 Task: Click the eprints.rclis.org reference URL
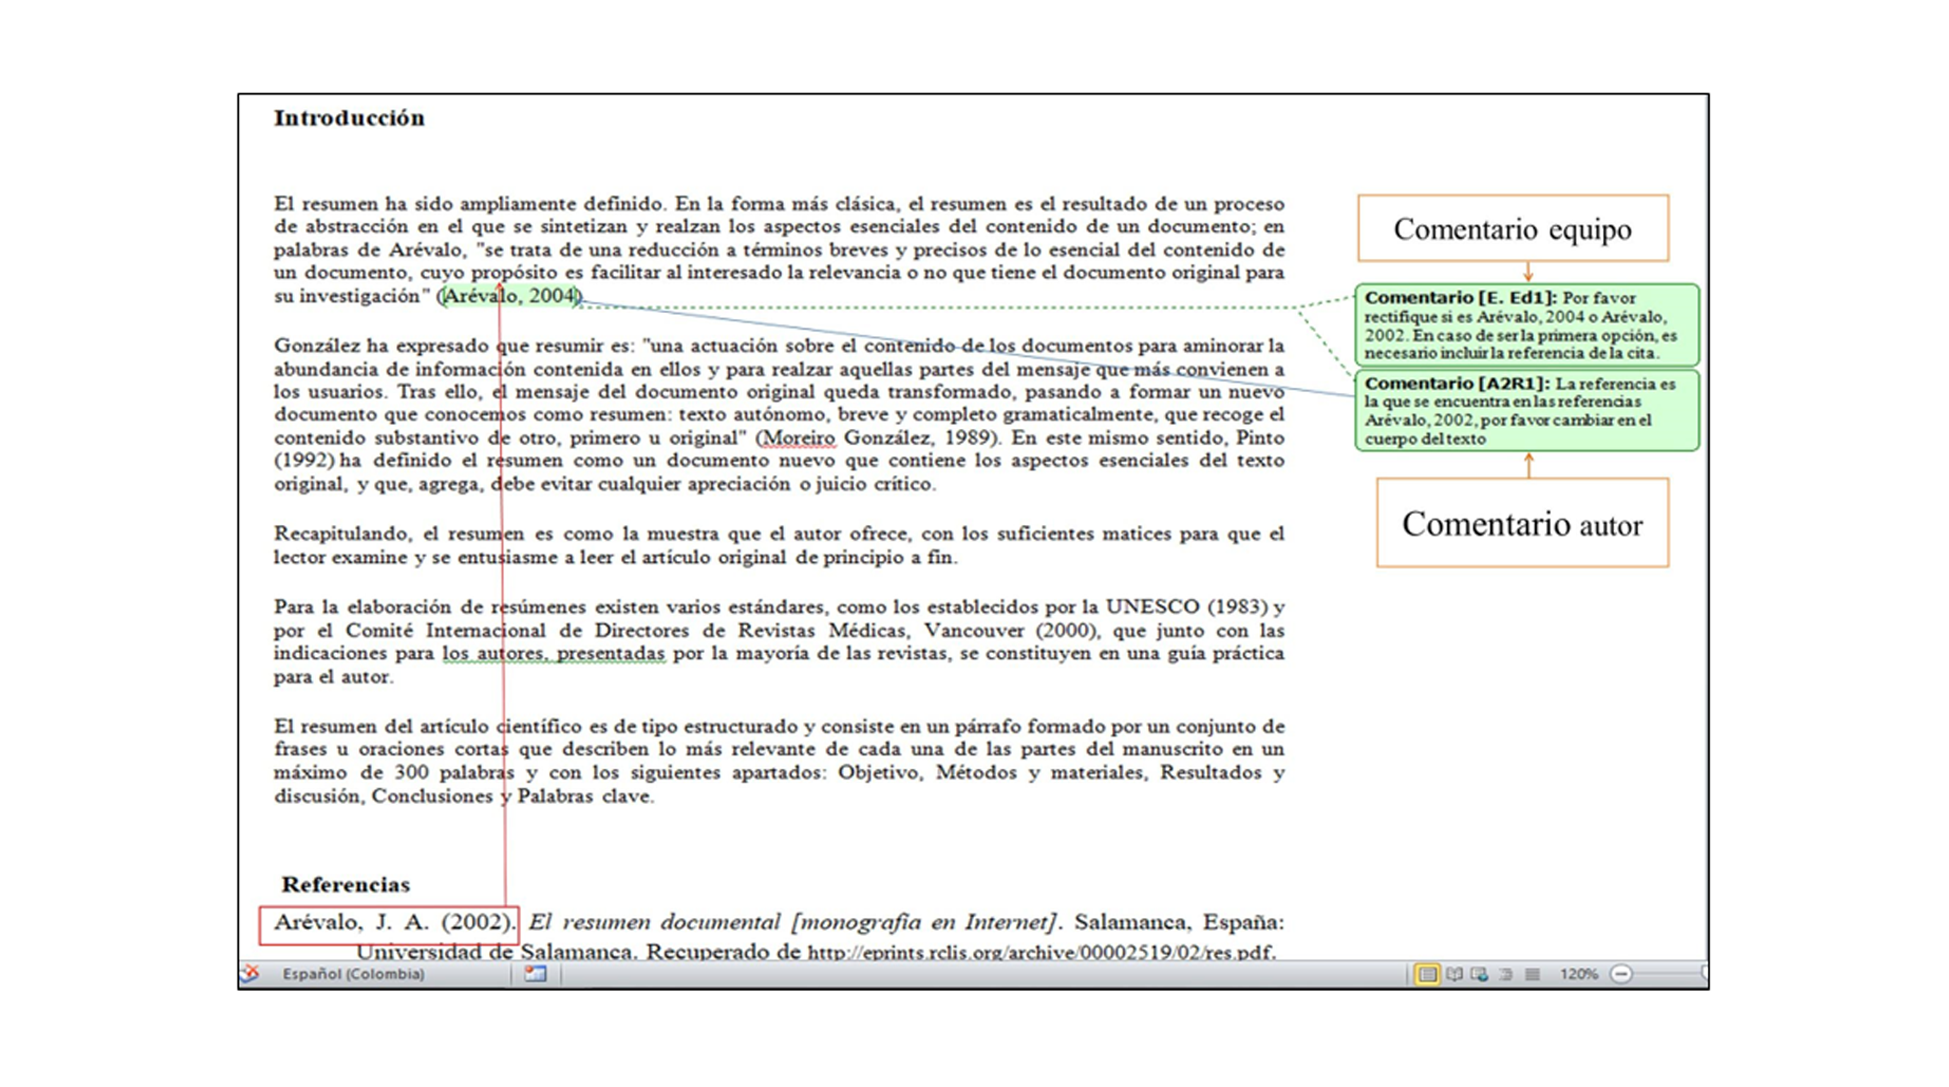pos(1041,952)
